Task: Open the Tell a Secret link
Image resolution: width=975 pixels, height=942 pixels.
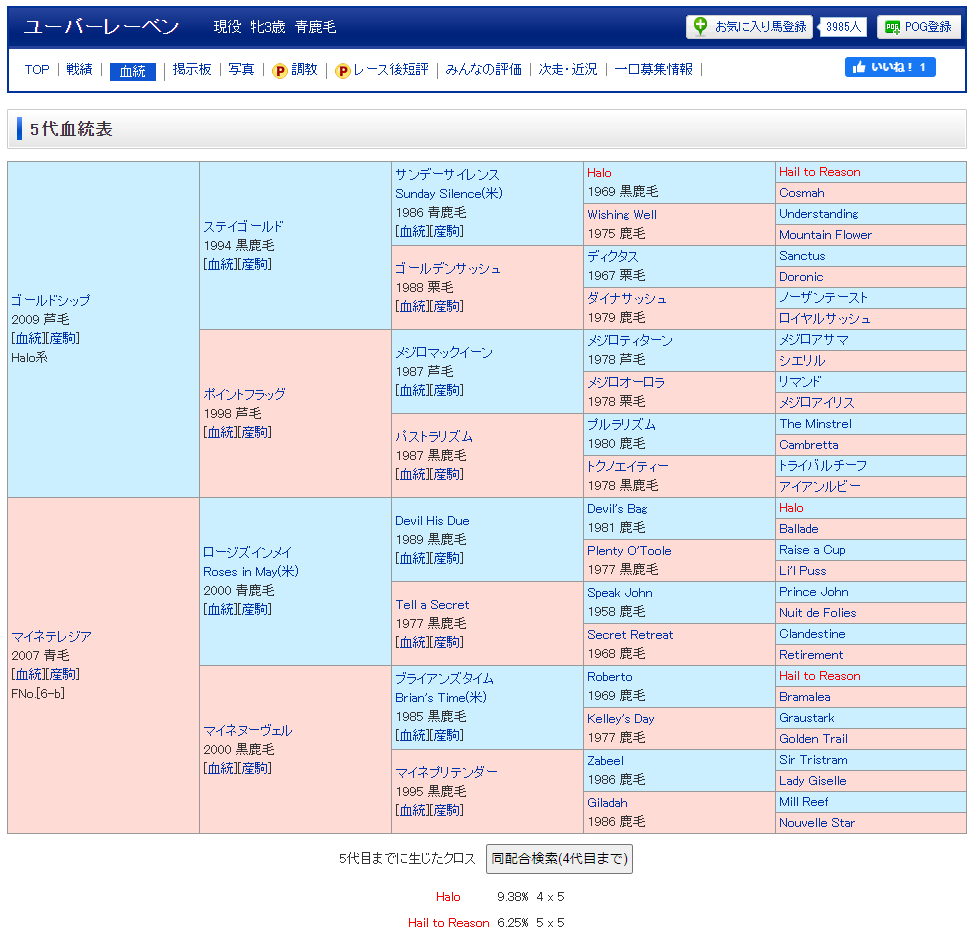Action: click(432, 604)
